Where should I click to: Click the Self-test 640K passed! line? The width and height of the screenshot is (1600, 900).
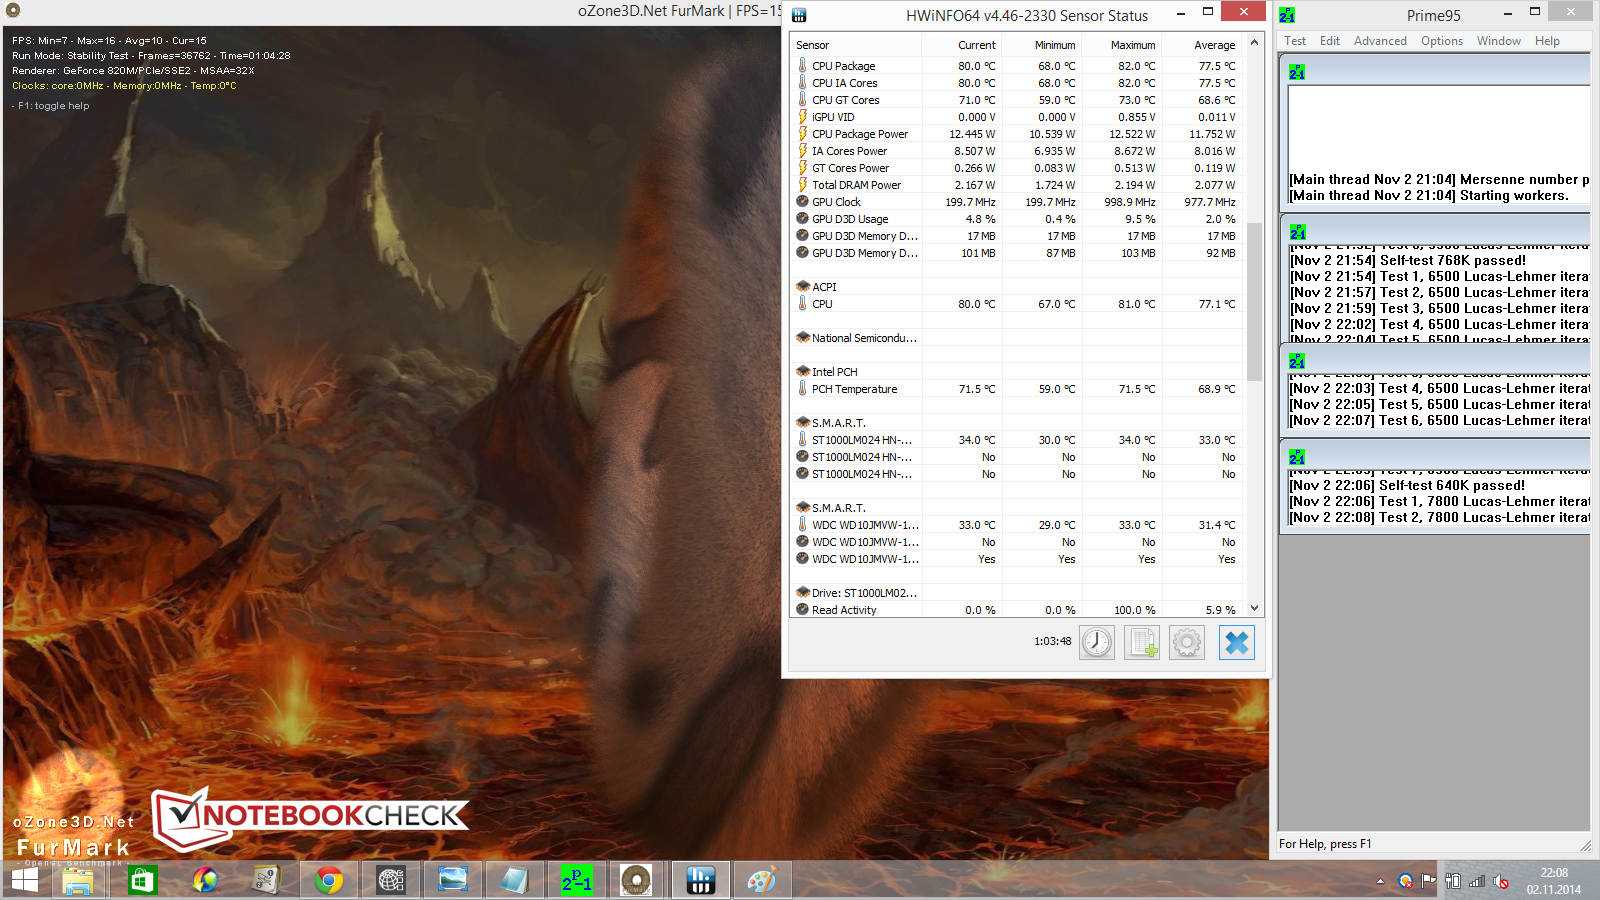click(1407, 485)
